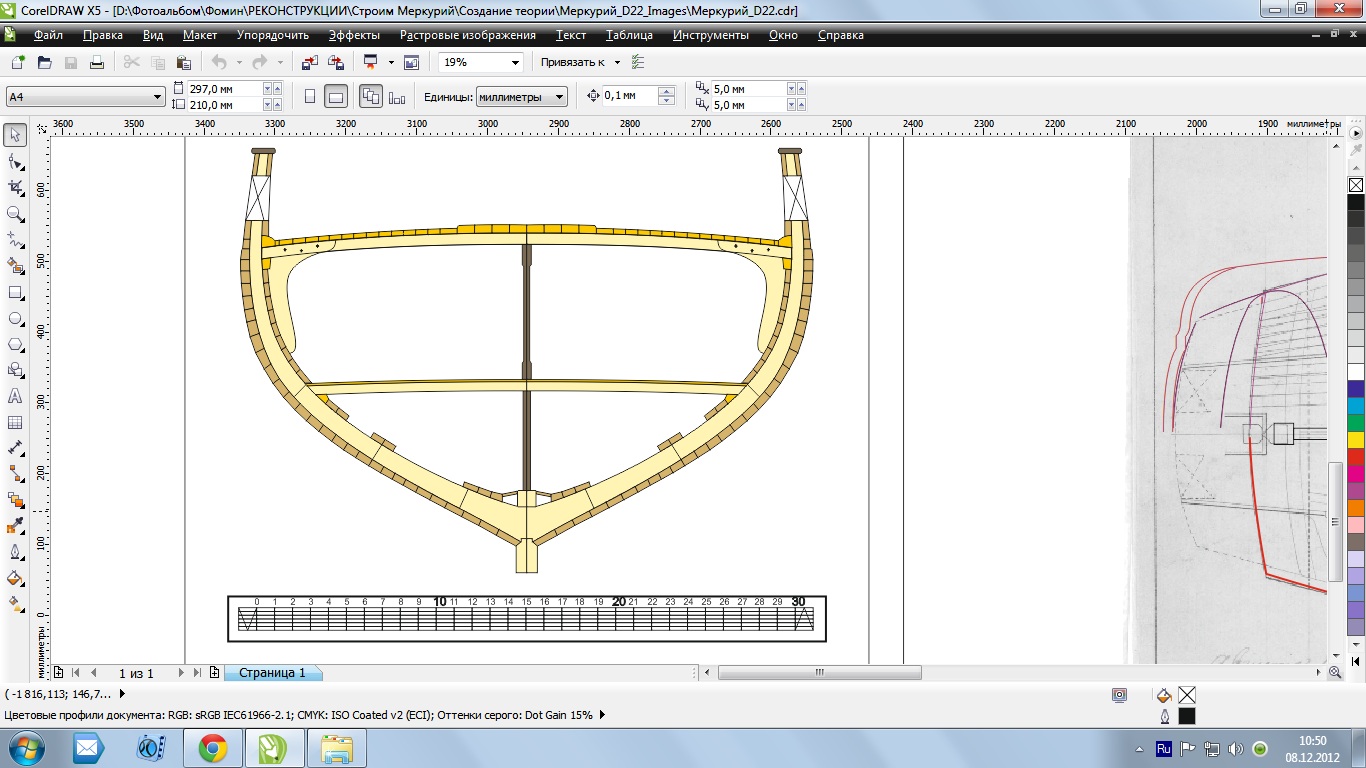The height and width of the screenshot is (768, 1366).
Task: Open the Welcome screen icon
Action: [411, 62]
